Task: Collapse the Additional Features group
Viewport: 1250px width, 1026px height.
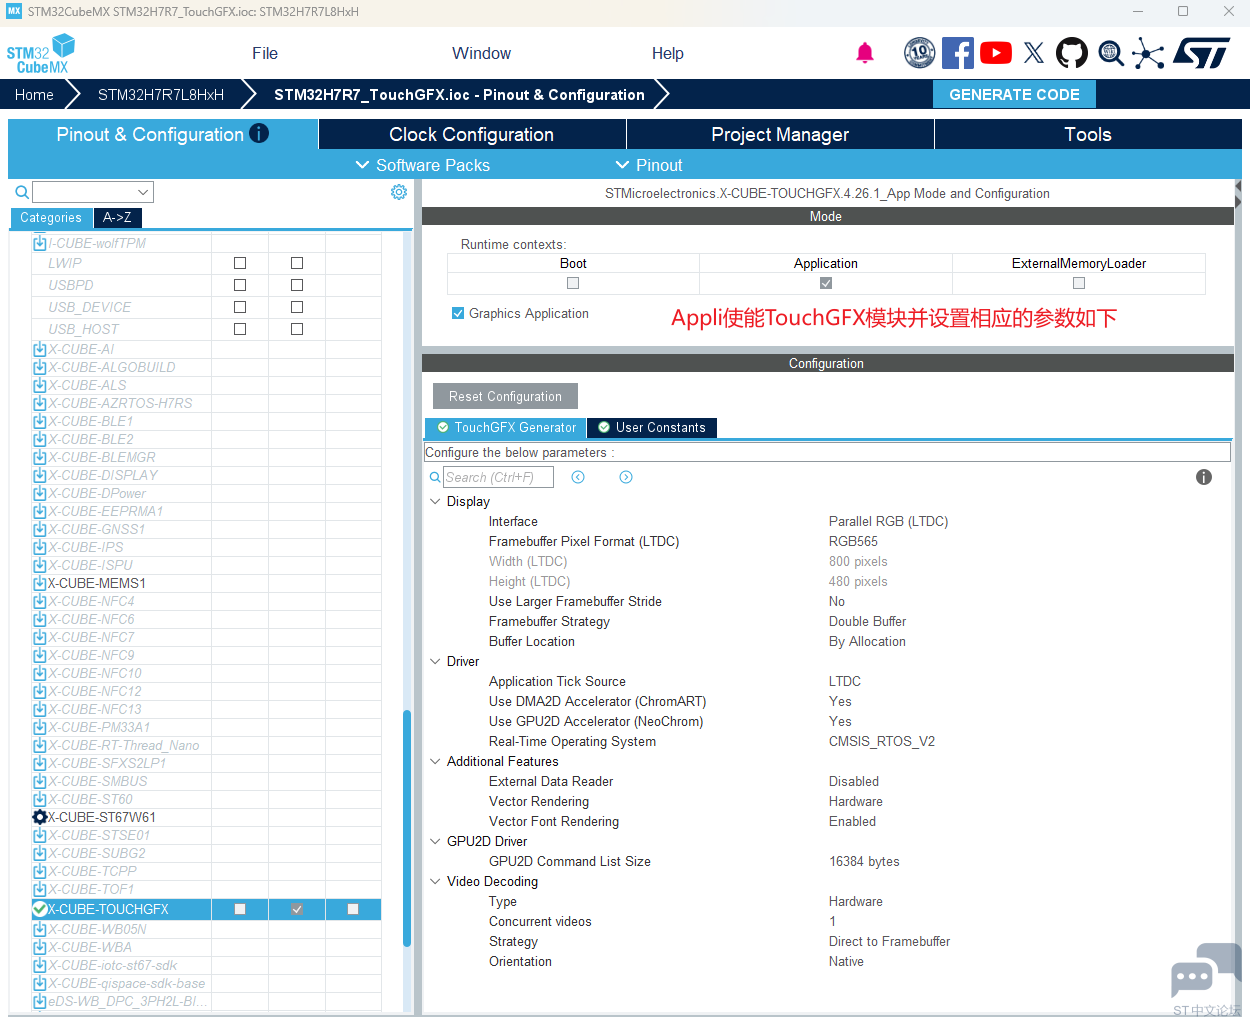Action: (435, 761)
